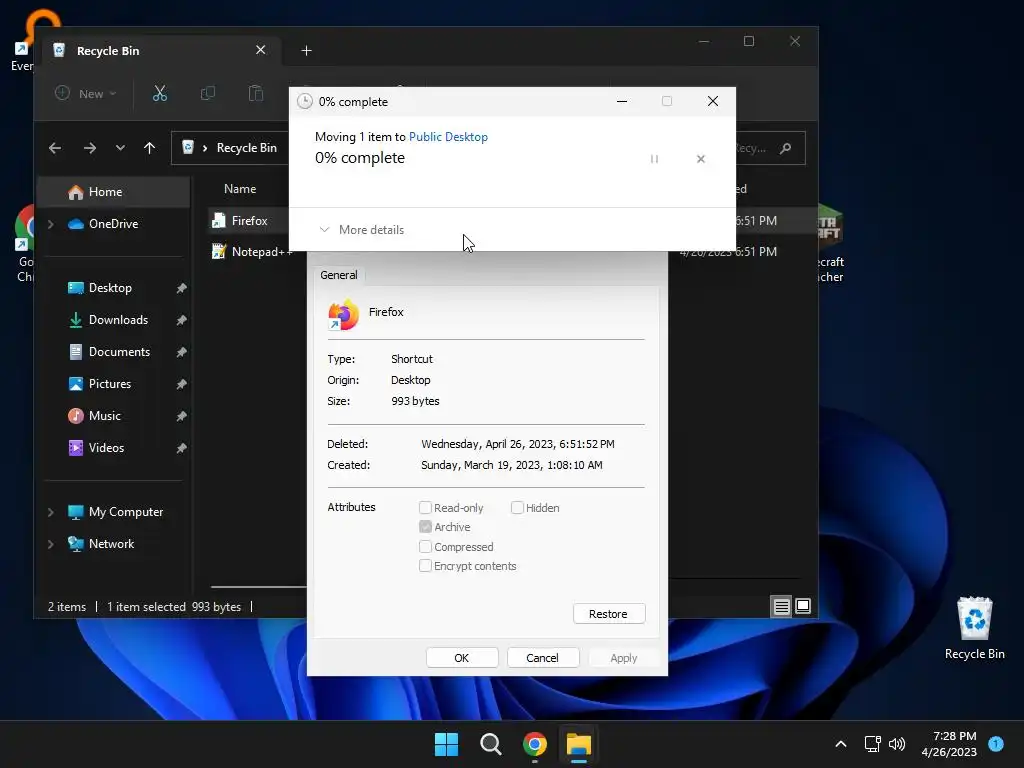This screenshot has height=768, width=1024.
Task: Show hidden tray icons chevron
Action: click(841, 744)
